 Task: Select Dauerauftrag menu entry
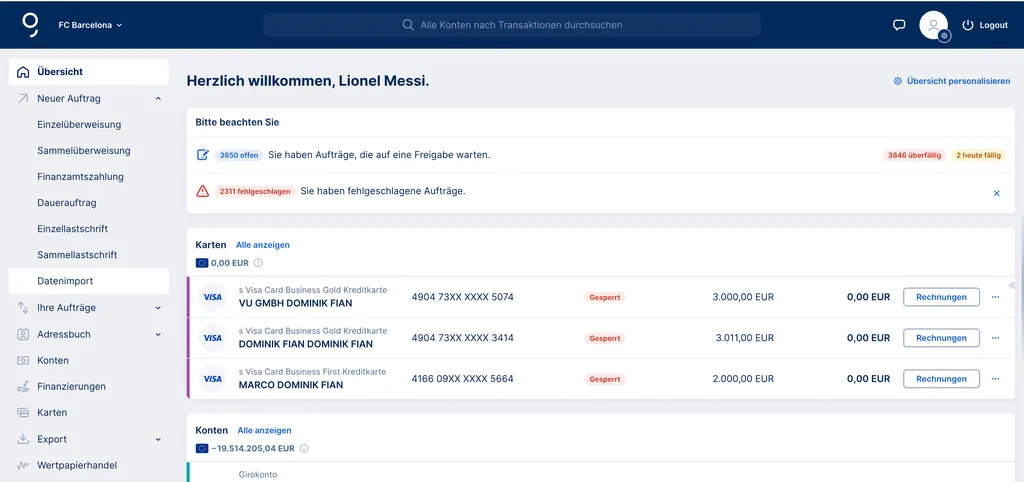[x=67, y=203]
